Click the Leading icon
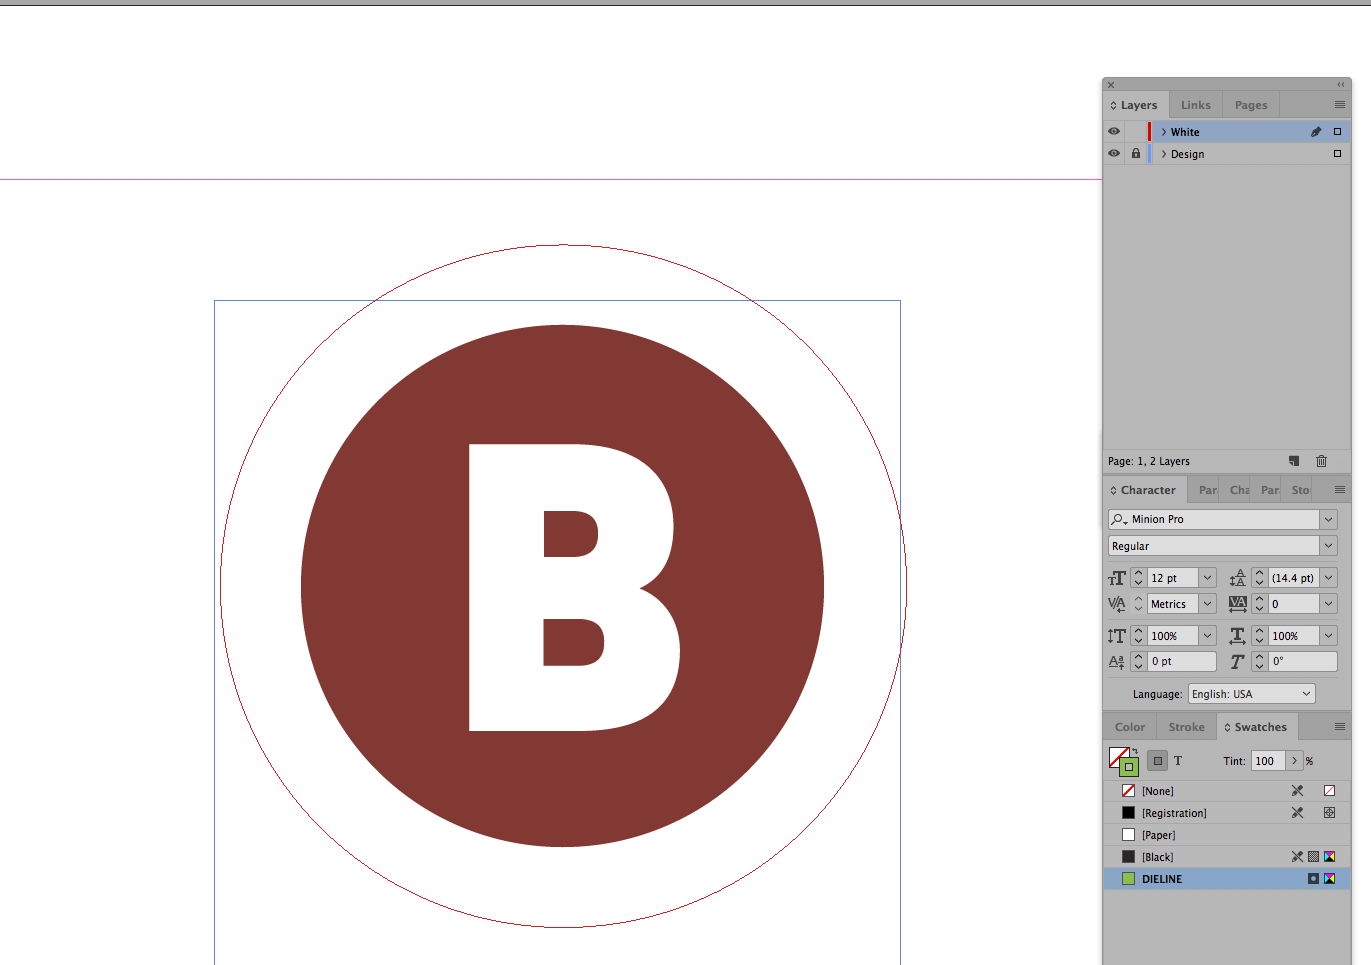This screenshot has height=965, width=1371. (x=1238, y=578)
